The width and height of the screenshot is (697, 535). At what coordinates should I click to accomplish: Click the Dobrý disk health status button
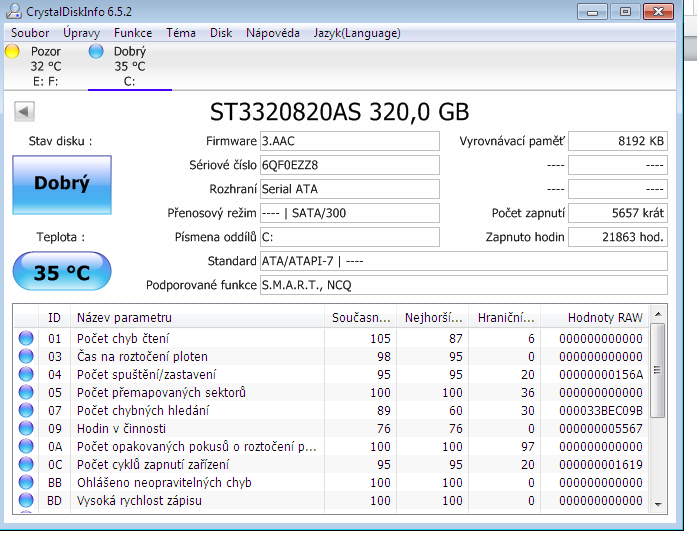[x=62, y=185]
